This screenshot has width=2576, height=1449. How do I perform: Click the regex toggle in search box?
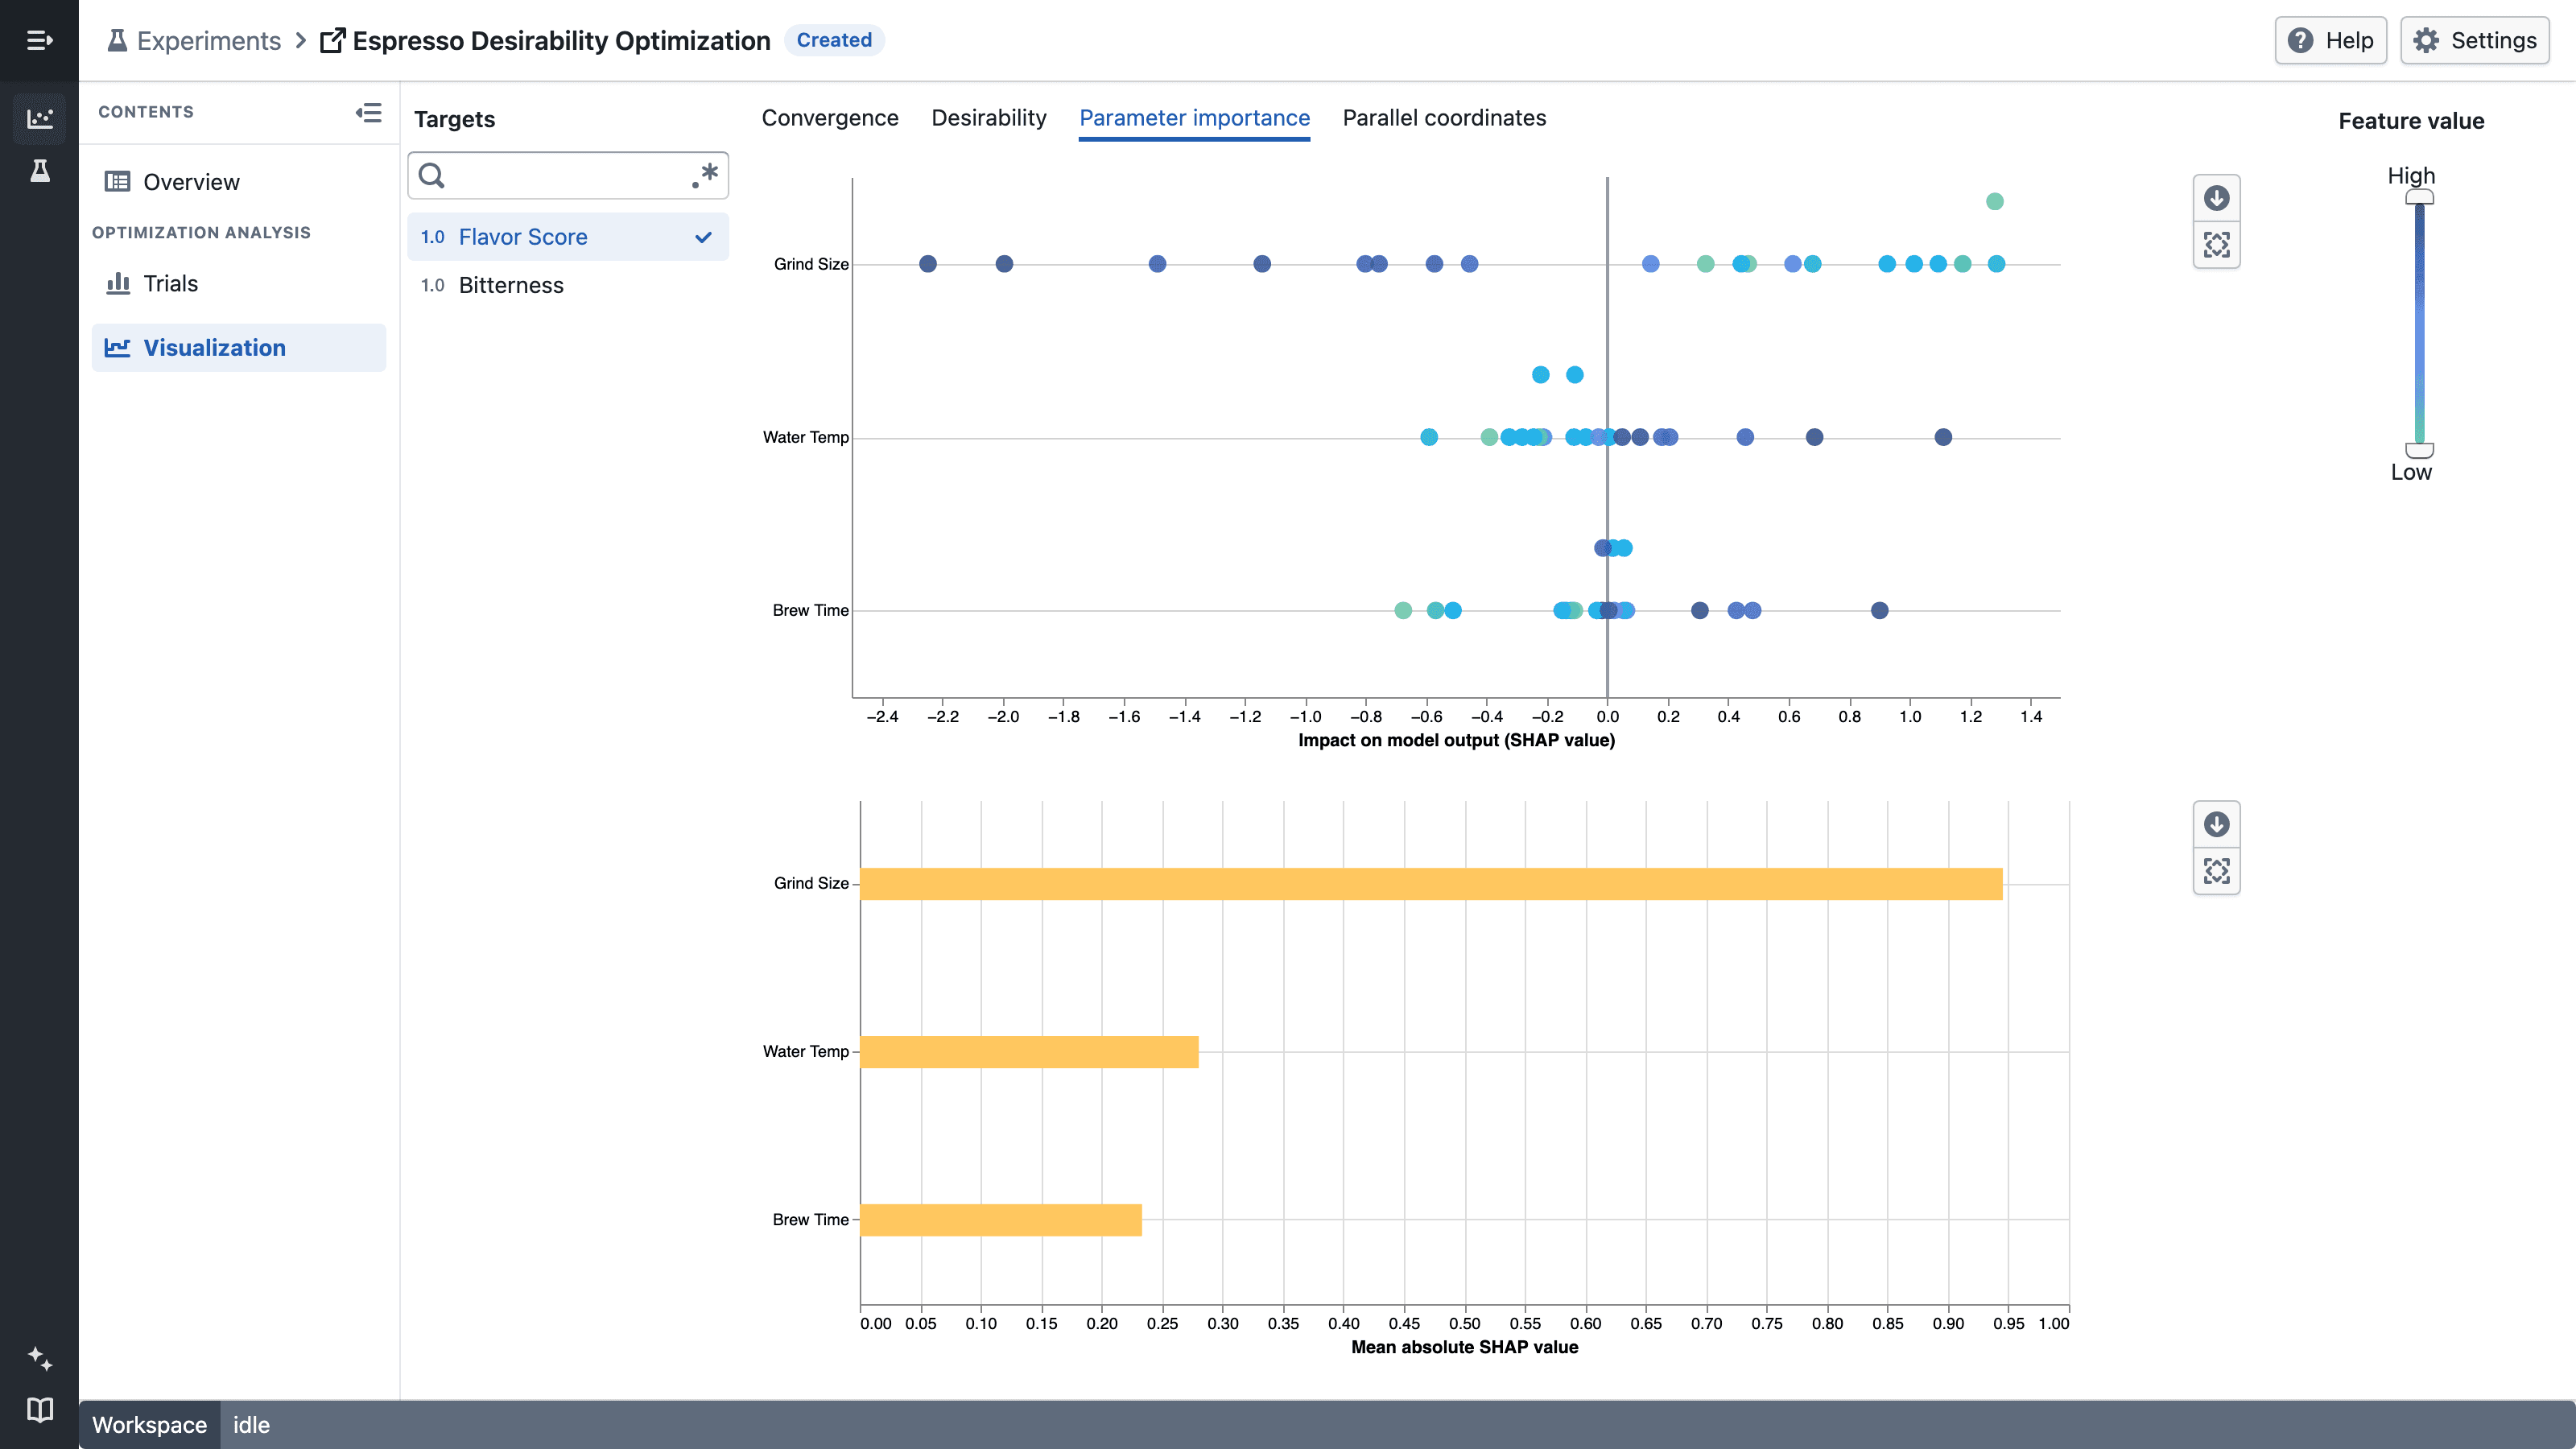705,176
